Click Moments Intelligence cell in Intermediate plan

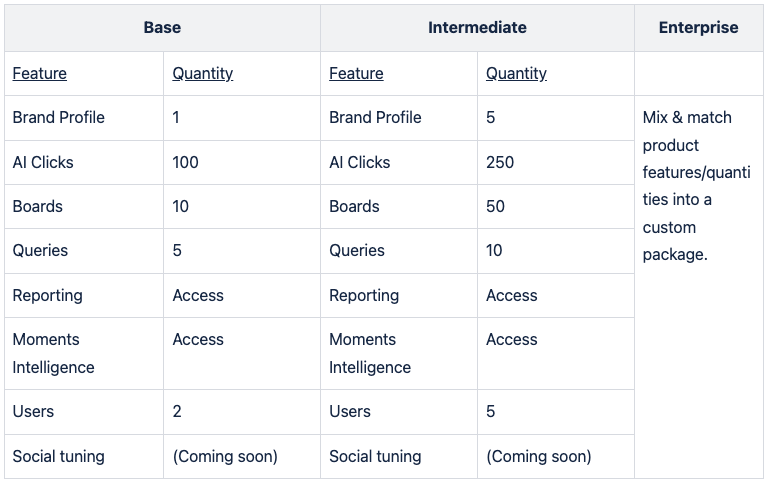pos(370,353)
